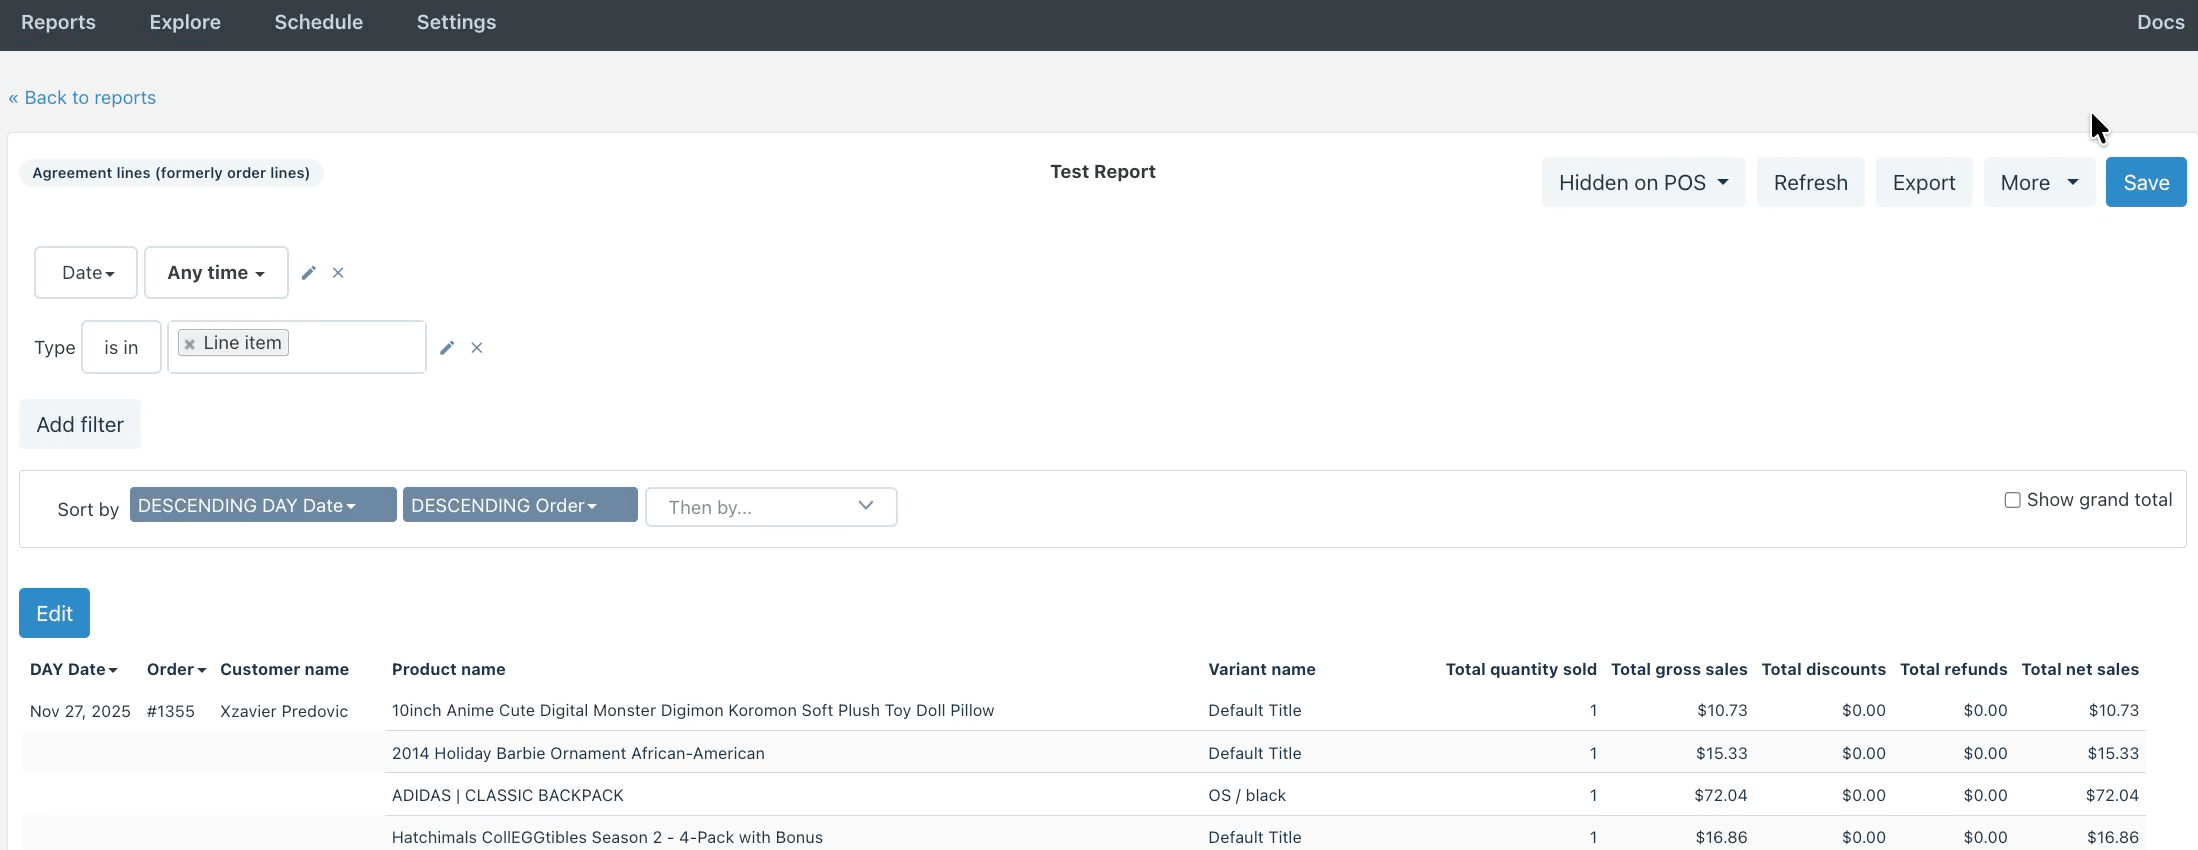This screenshot has width=2198, height=850.
Task: Click the OS / black variant cell
Action: click(x=1247, y=796)
